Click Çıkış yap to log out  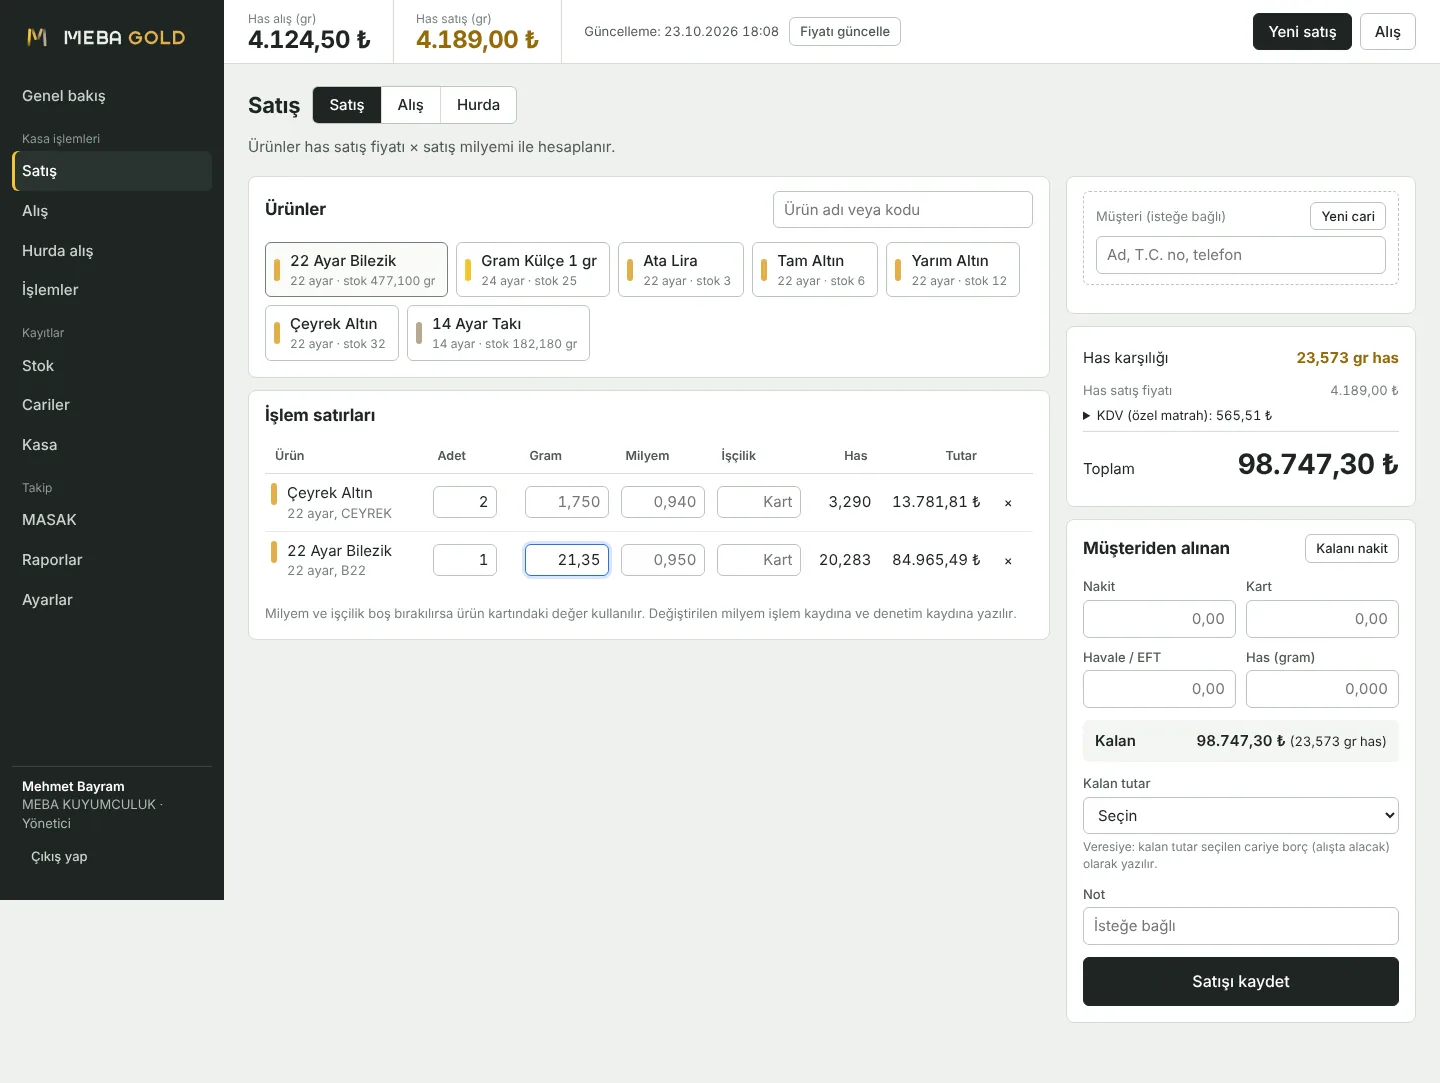click(x=59, y=857)
